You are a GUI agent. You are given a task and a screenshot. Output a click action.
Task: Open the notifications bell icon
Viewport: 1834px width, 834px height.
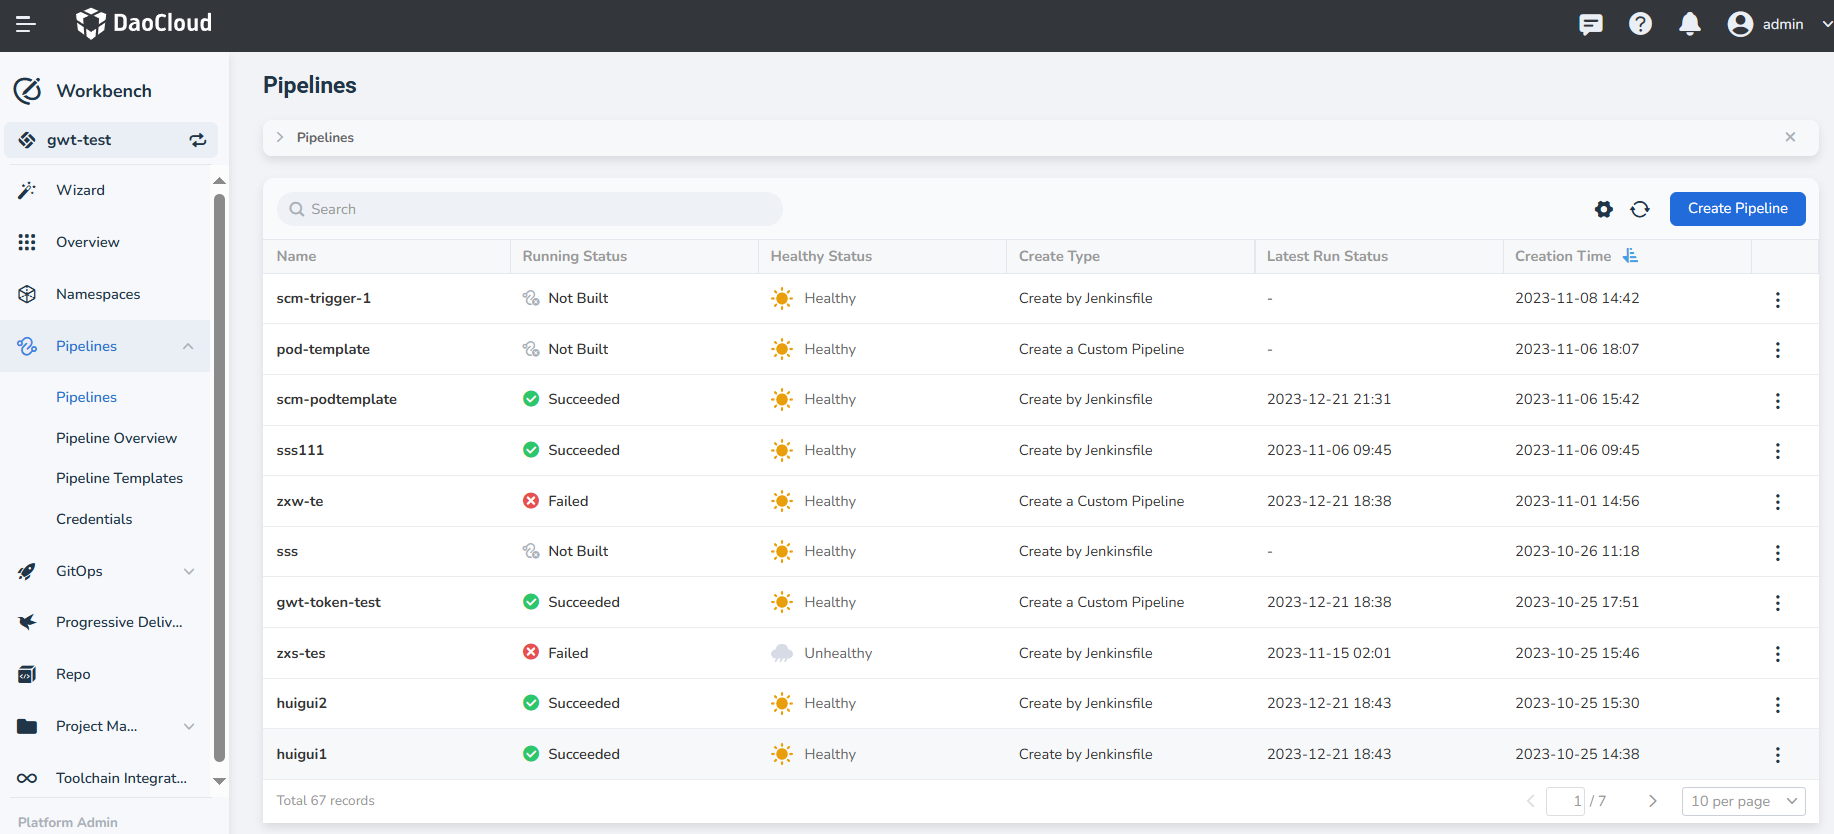pyautogui.click(x=1689, y=24)
